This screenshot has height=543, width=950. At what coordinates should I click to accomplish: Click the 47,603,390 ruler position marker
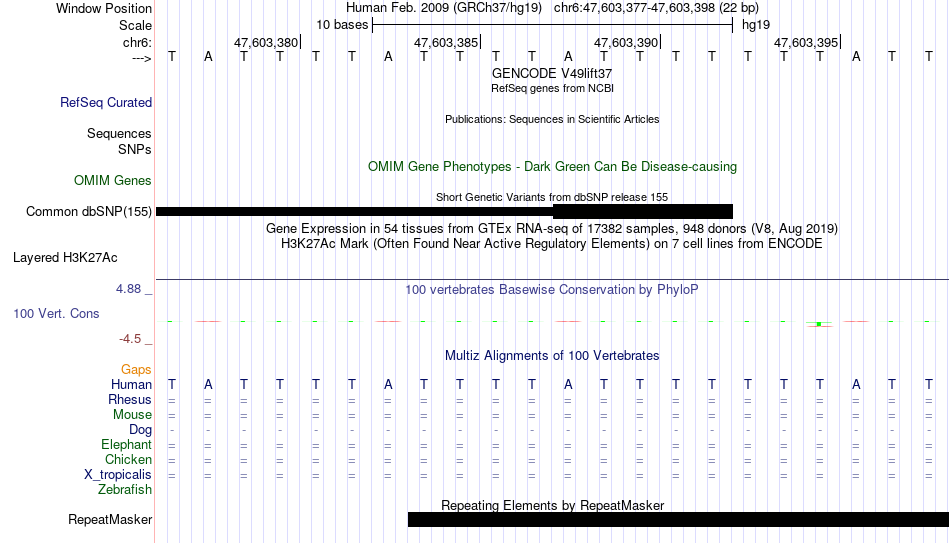click(626, 42)
